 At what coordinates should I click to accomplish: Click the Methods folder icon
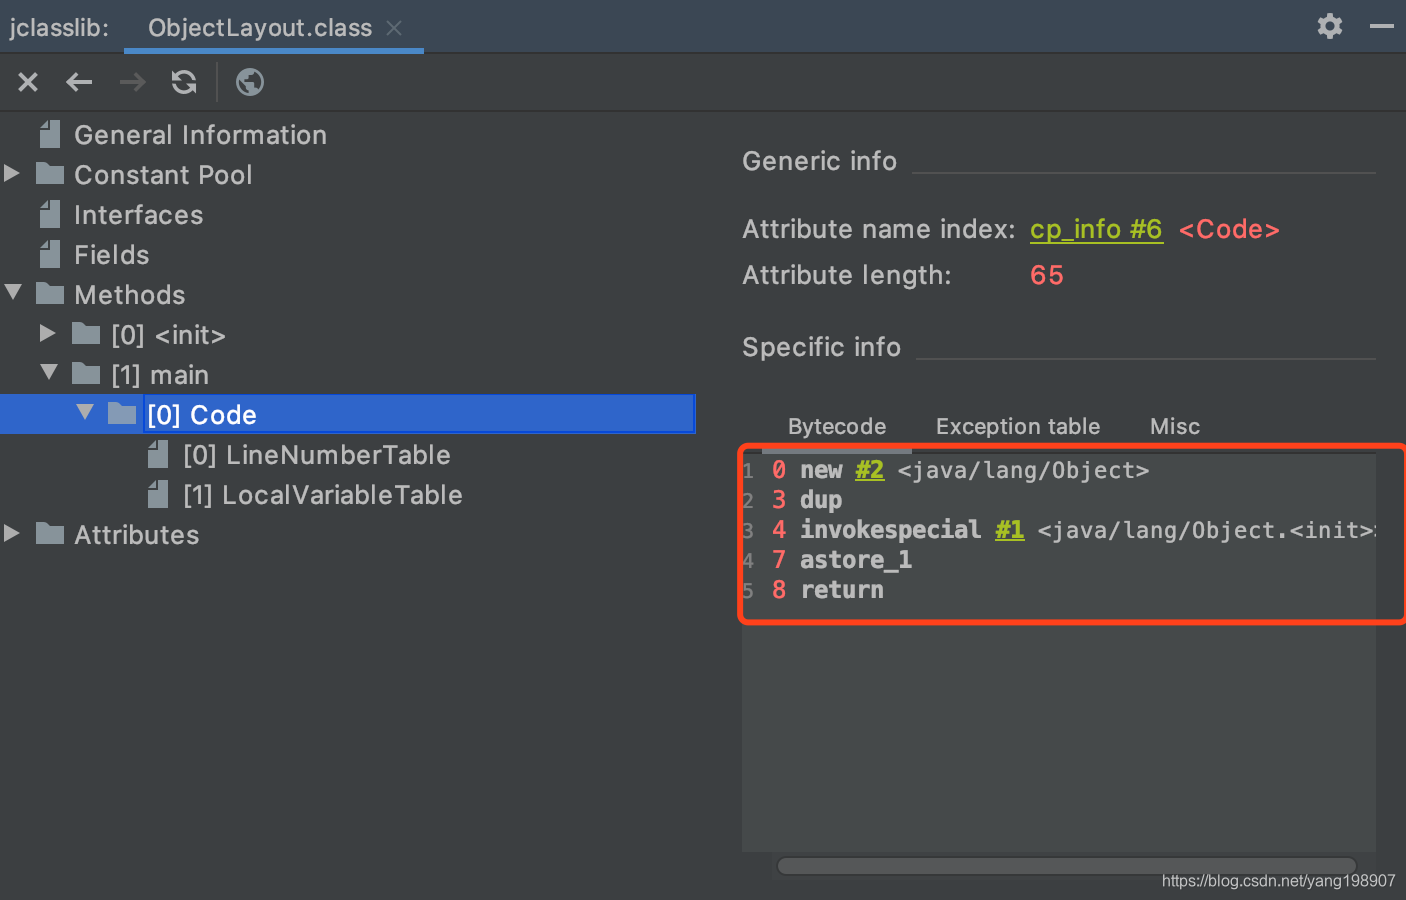tap(50, 294)
